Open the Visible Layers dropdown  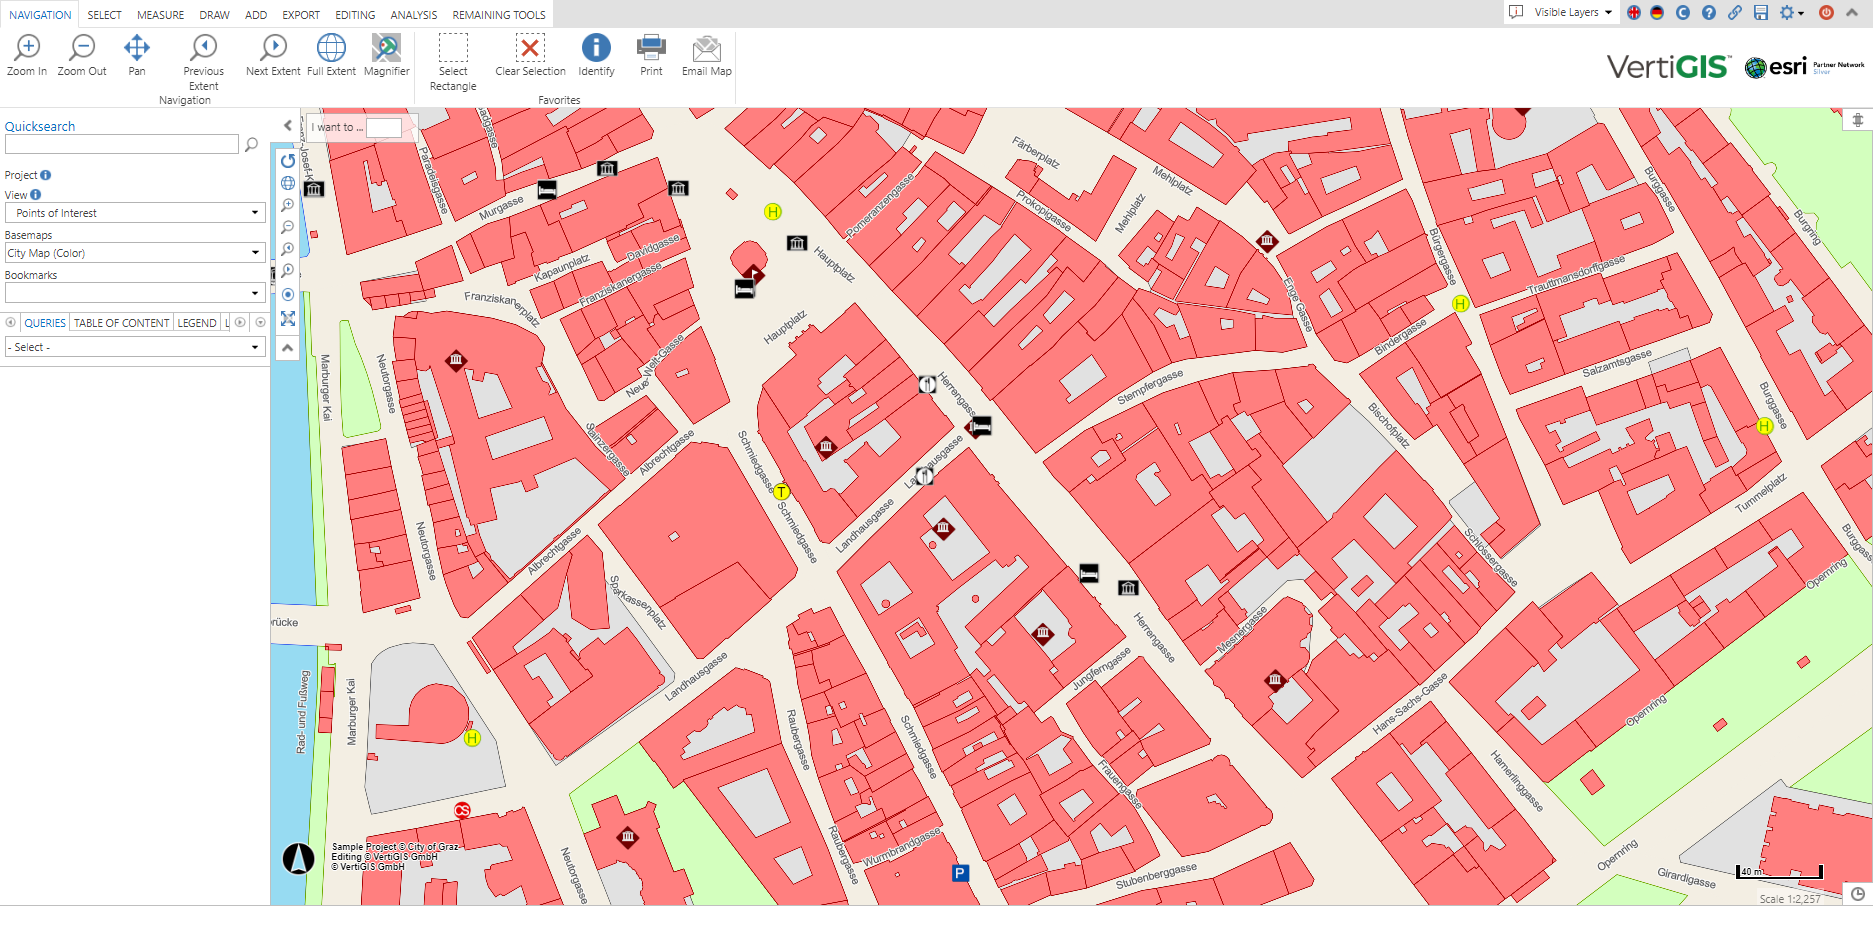point(1569,12)
